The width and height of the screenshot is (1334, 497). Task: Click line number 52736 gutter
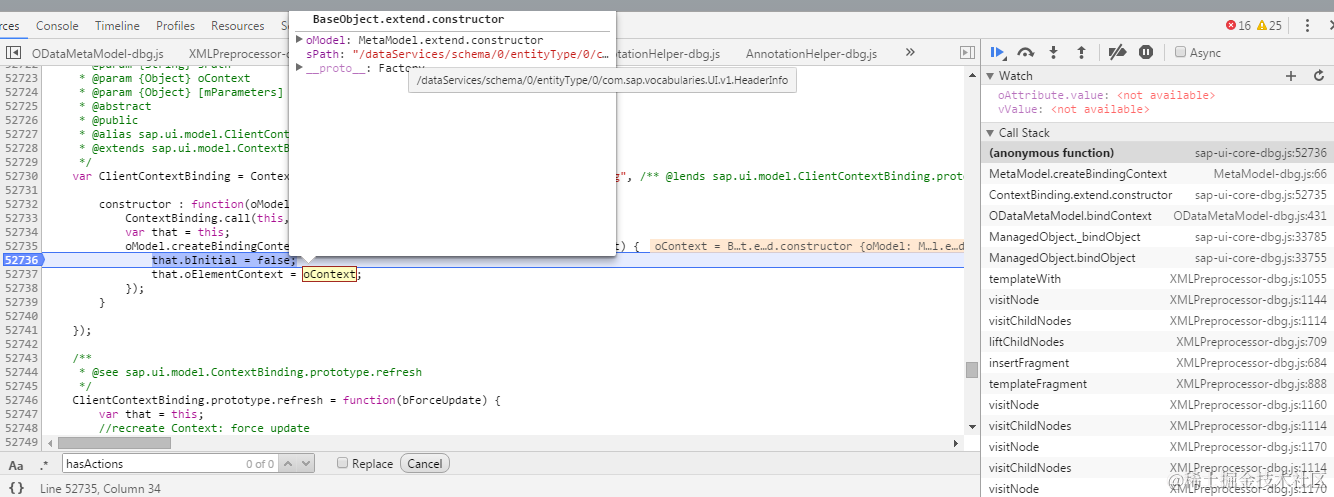coord(21,260)
